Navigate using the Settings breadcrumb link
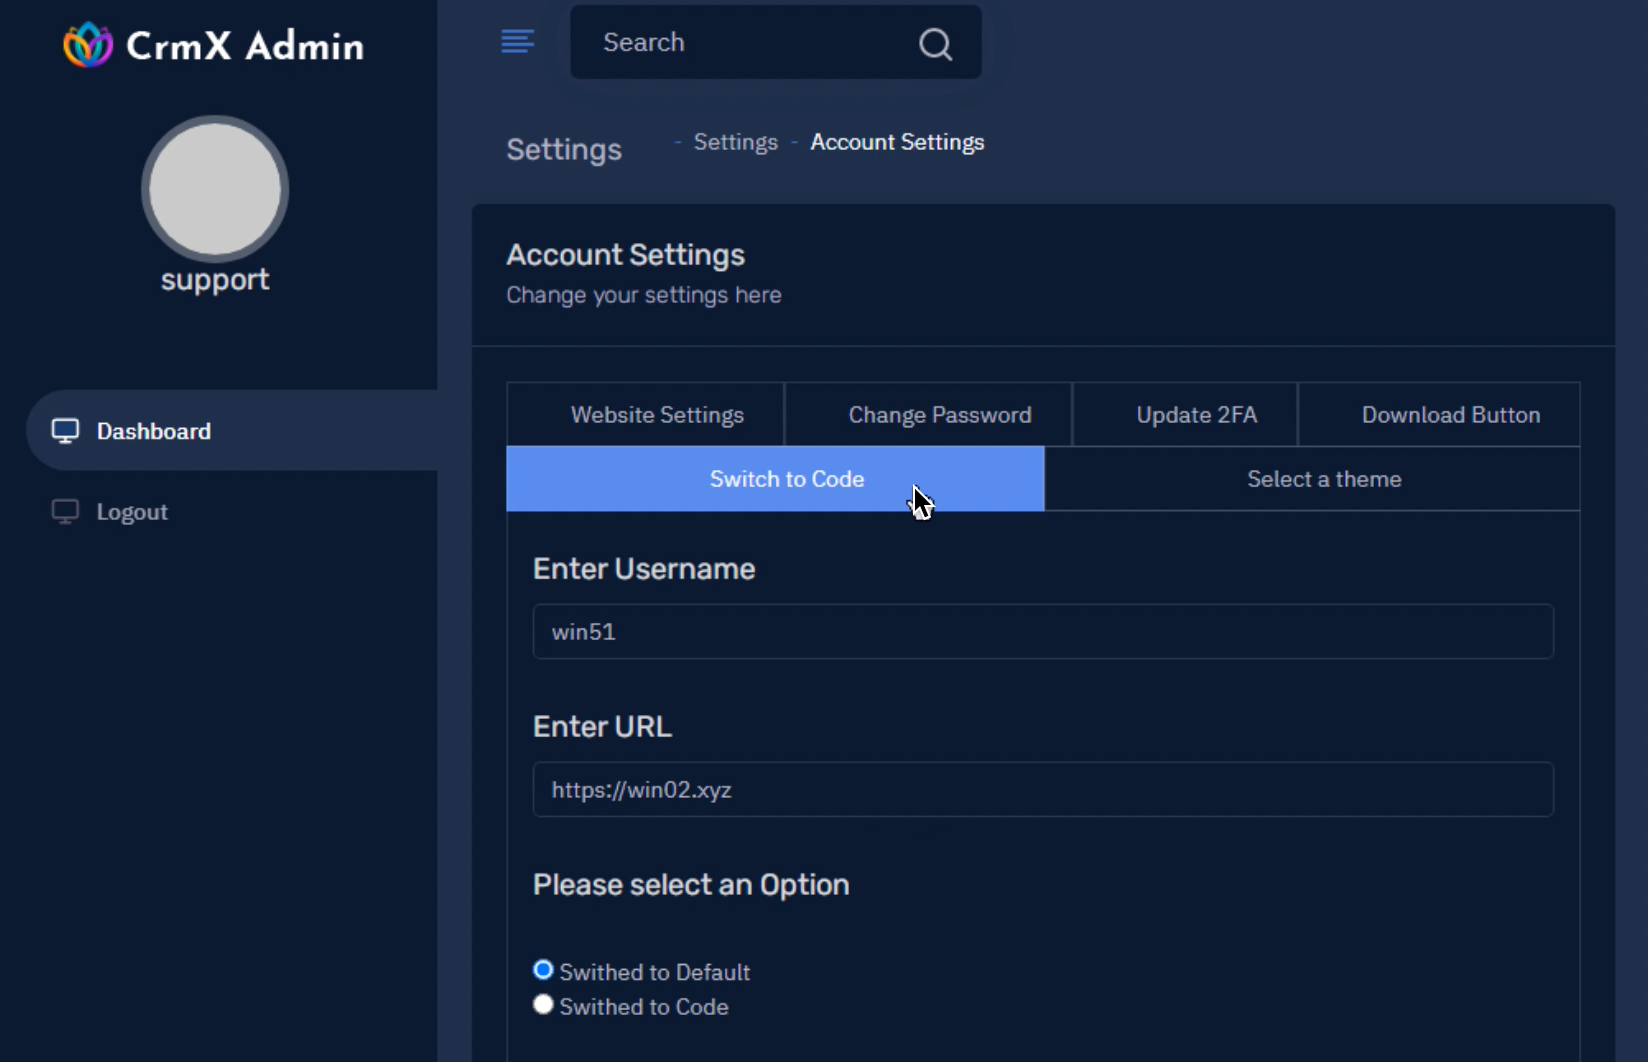Image resolution: width=1648 pixels, height=1062 pixels. 734,141
